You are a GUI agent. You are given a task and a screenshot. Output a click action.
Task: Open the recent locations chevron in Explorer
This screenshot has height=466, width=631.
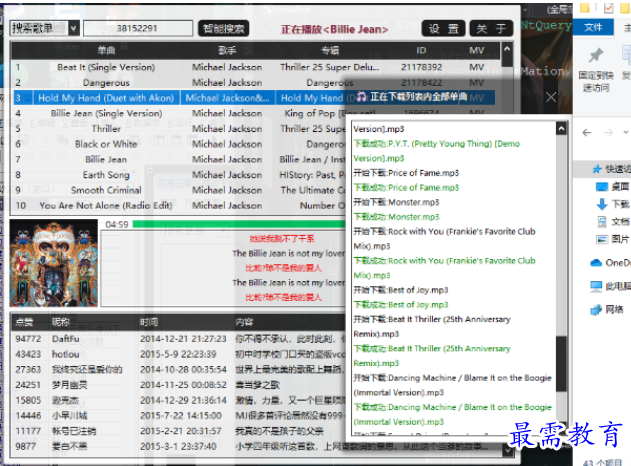point(625,132)
